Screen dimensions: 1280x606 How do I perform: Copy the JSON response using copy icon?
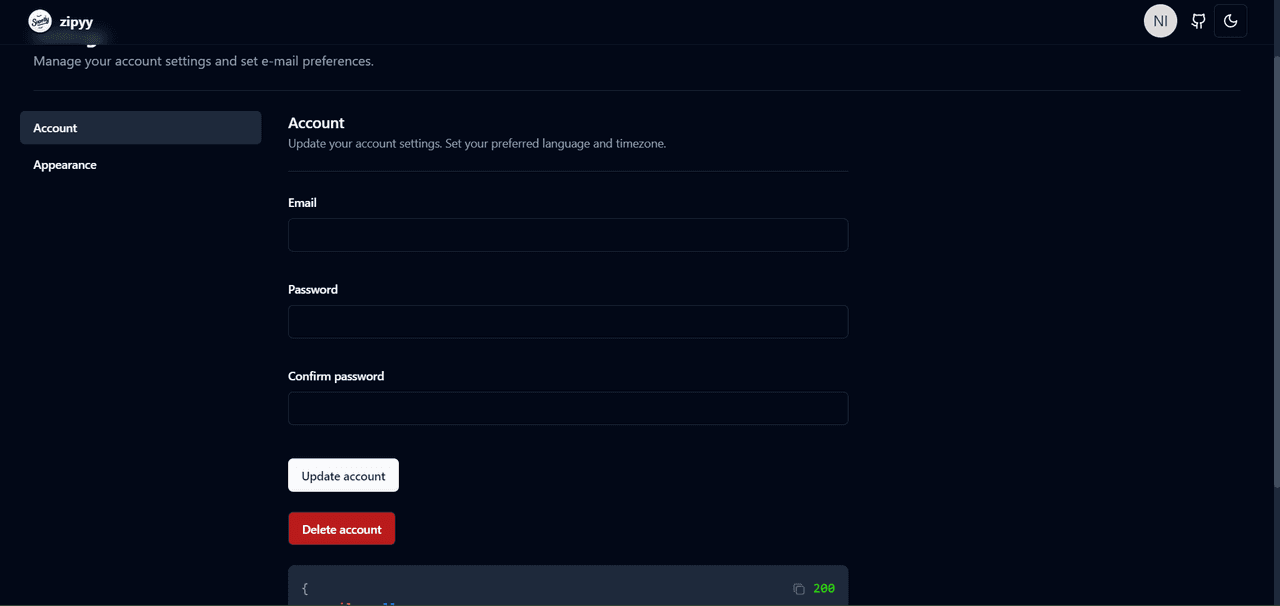[798, 589]
